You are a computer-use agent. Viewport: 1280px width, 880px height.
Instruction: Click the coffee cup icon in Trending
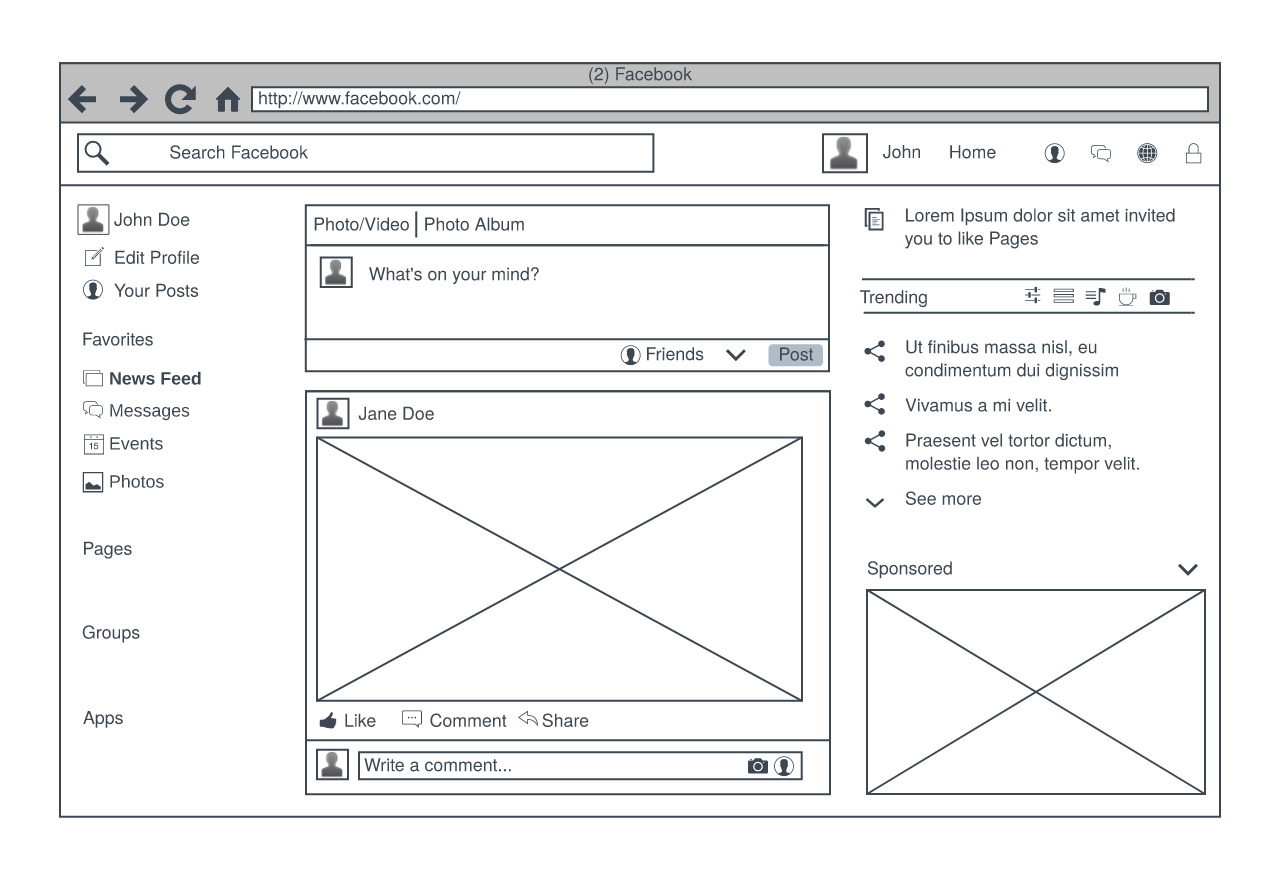coord(1127,296)
